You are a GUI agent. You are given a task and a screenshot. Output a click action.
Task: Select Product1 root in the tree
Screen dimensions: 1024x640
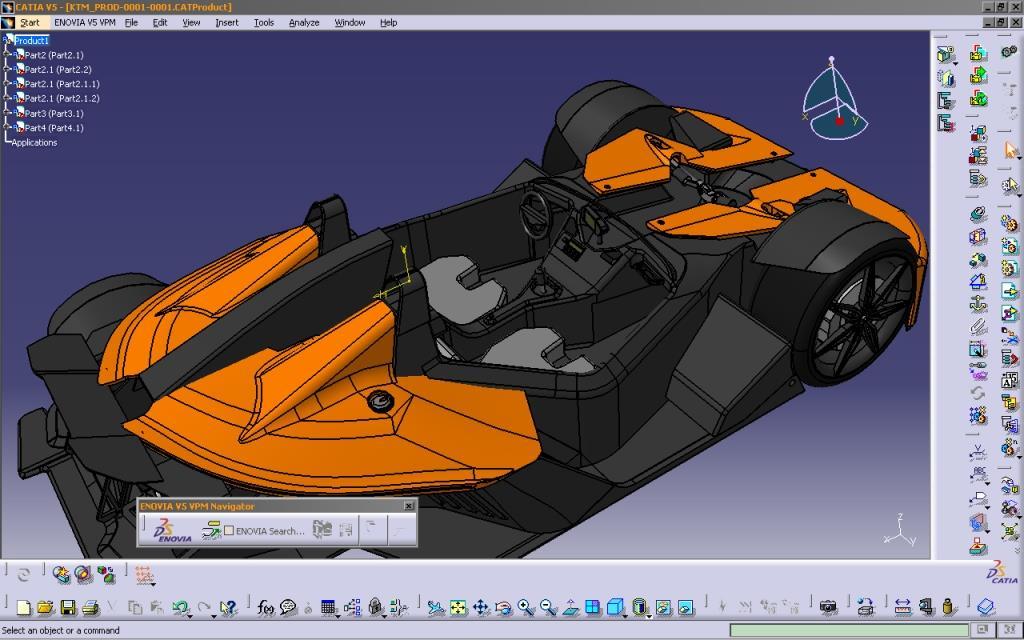pos(31,40)
